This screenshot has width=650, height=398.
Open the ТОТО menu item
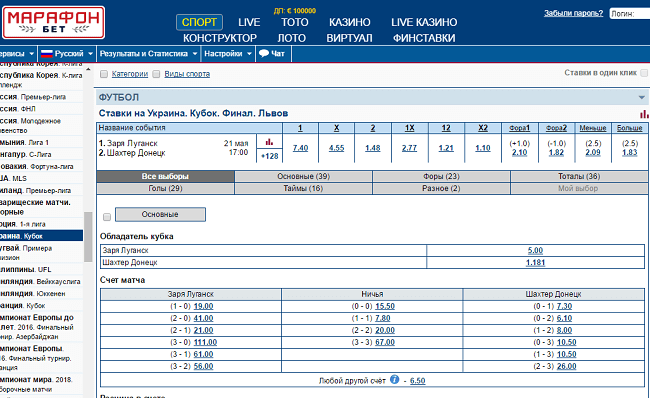295,22
